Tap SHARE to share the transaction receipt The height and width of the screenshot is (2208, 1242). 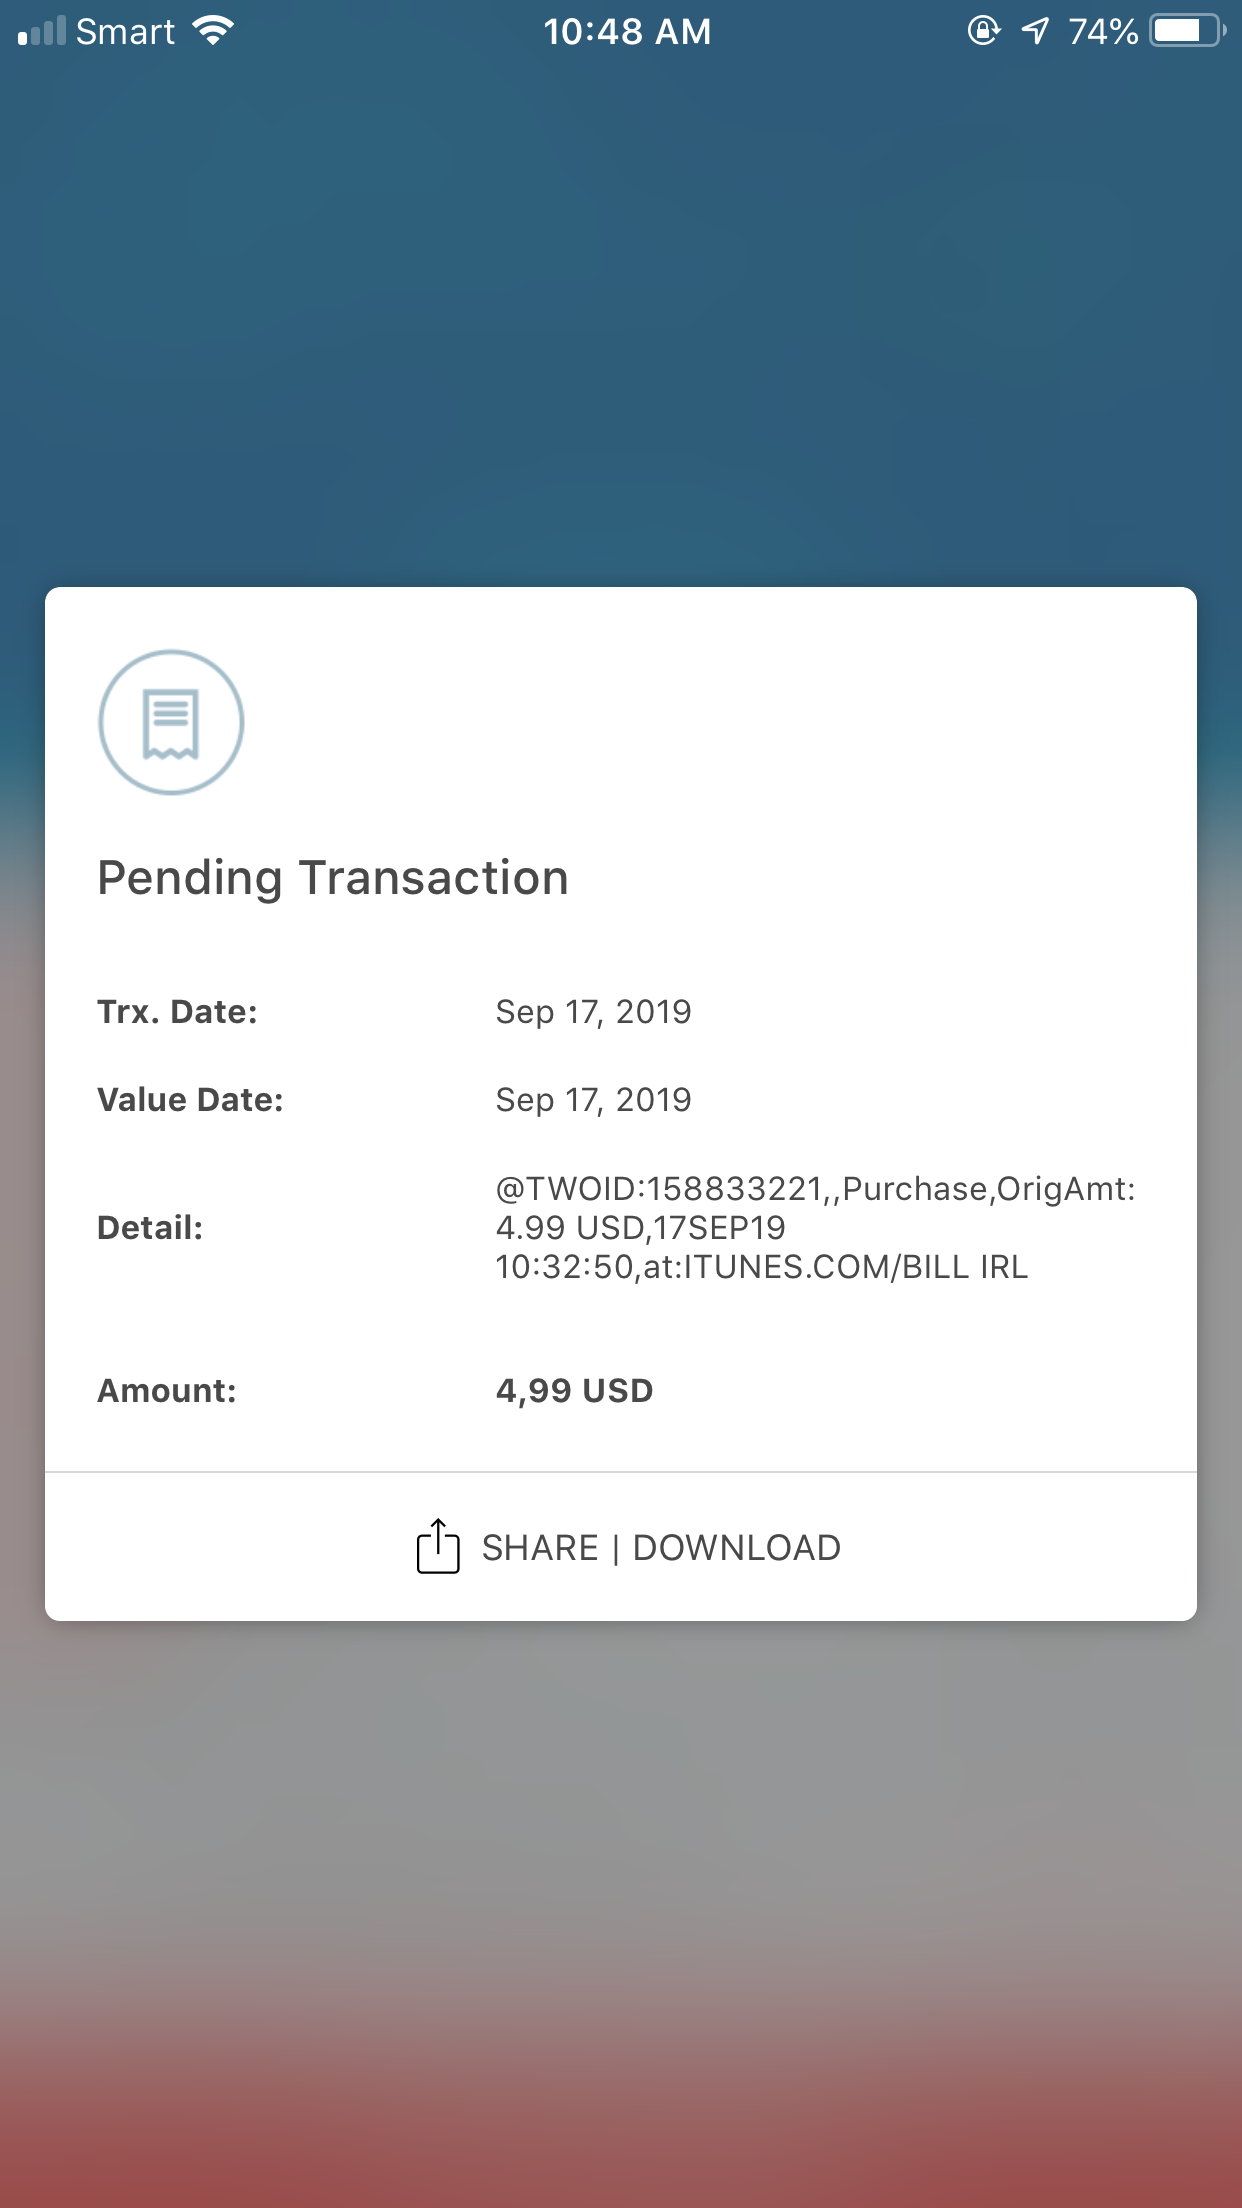click(540, 1547)
